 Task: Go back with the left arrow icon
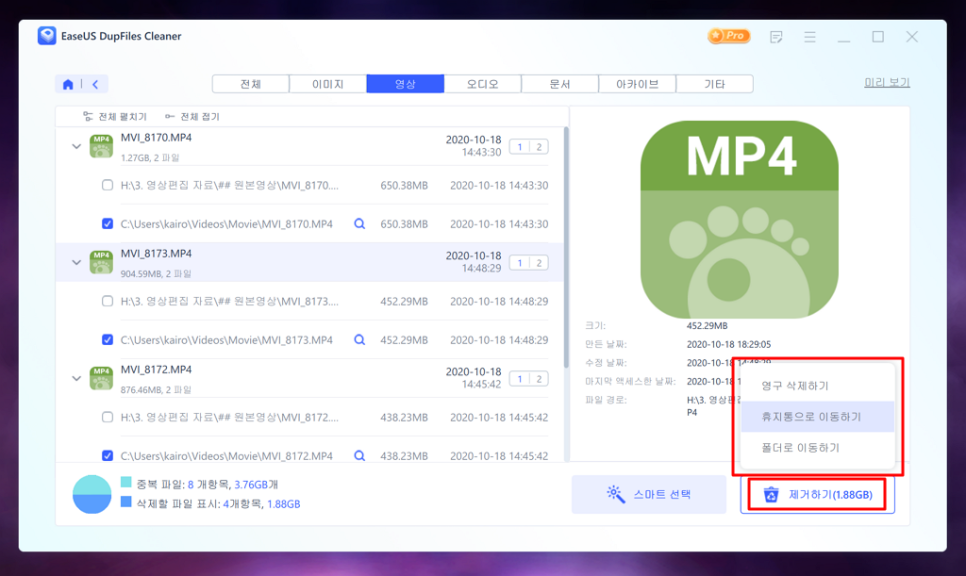95,84
